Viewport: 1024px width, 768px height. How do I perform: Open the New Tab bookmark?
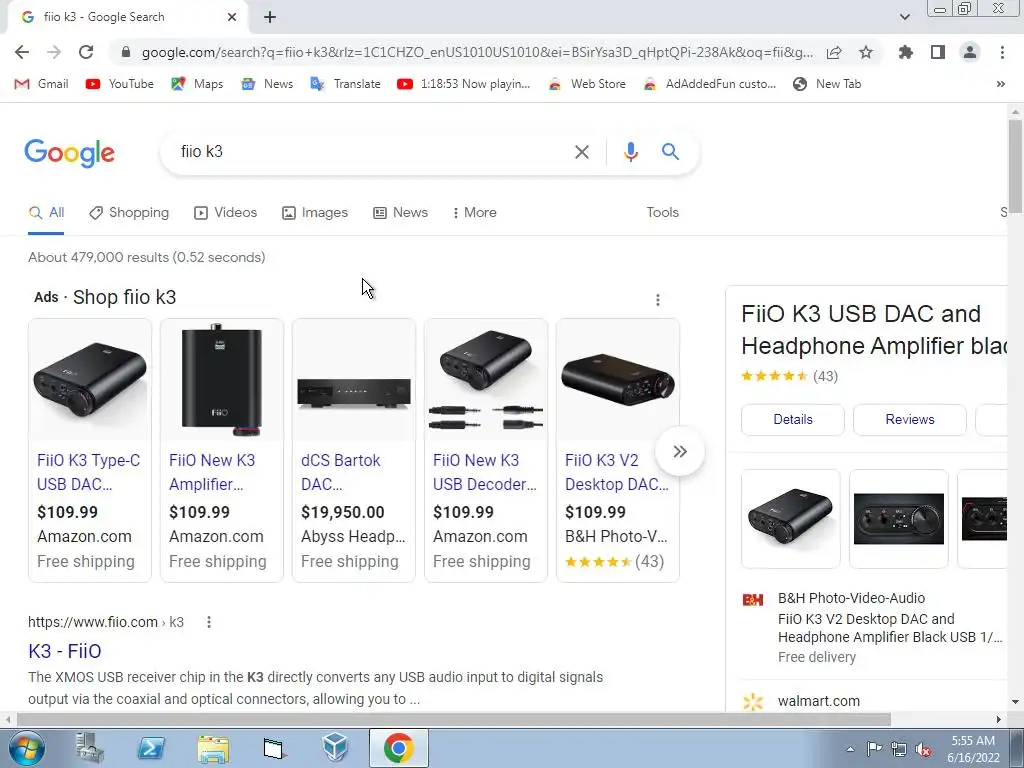[x=827, y=84]
